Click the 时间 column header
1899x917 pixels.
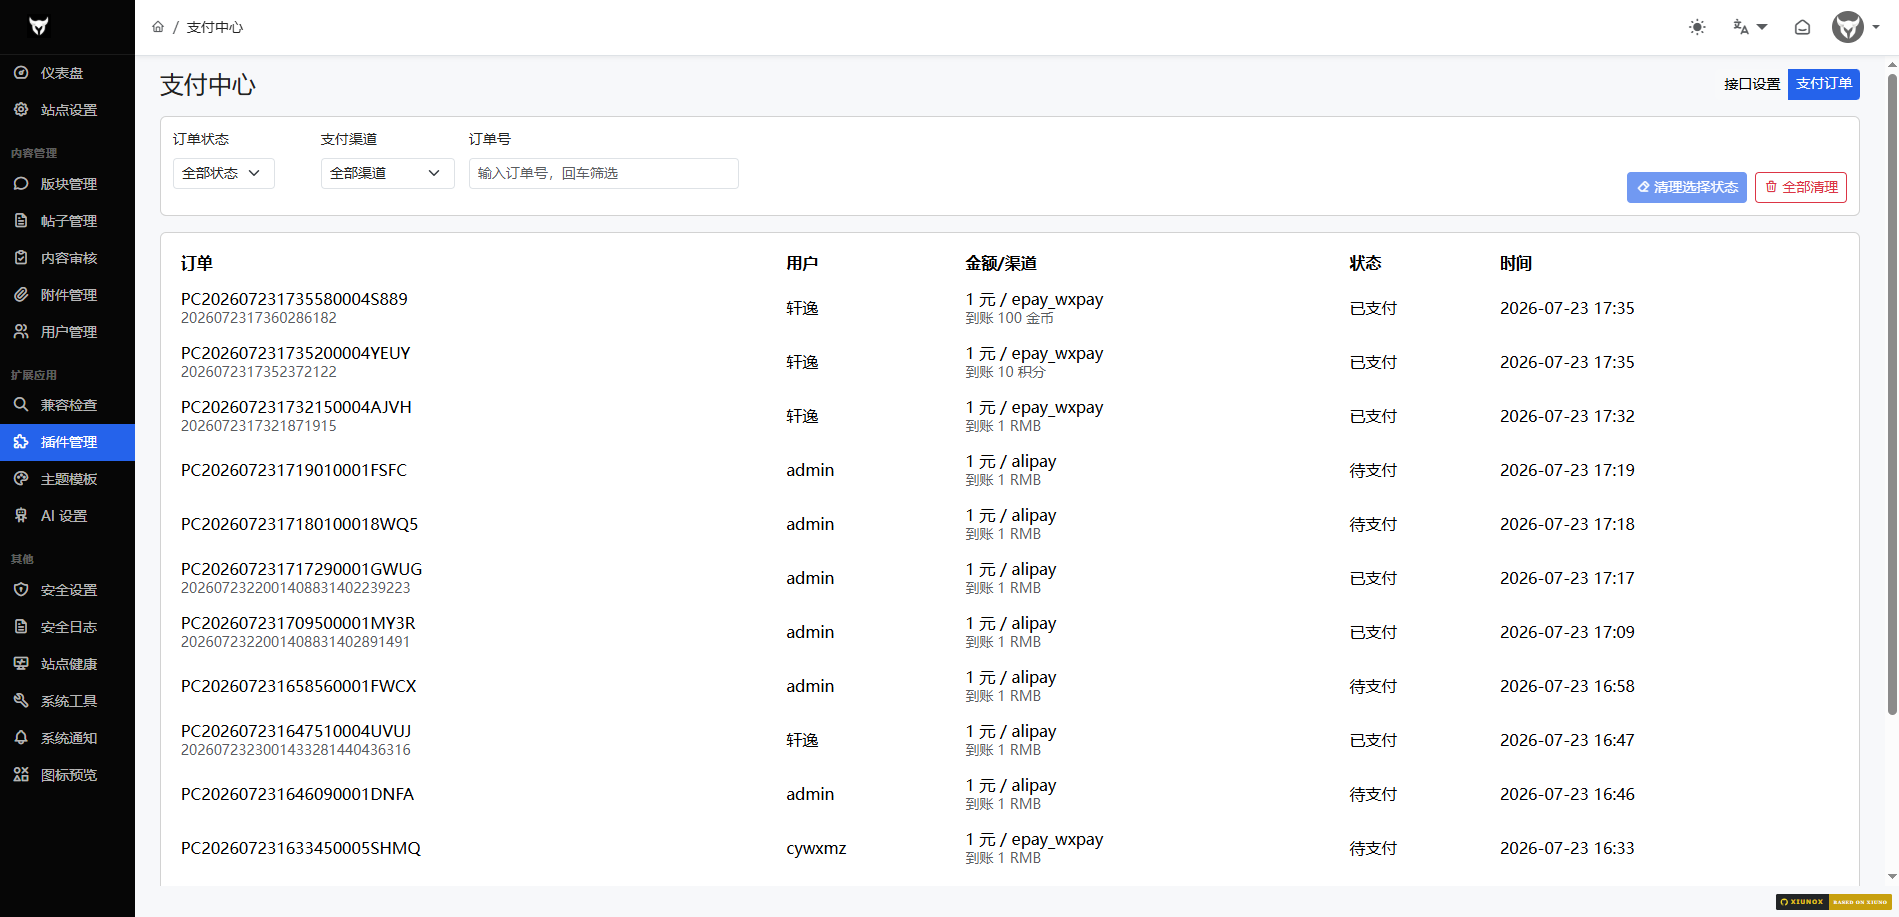click(x=1515, y=263)
